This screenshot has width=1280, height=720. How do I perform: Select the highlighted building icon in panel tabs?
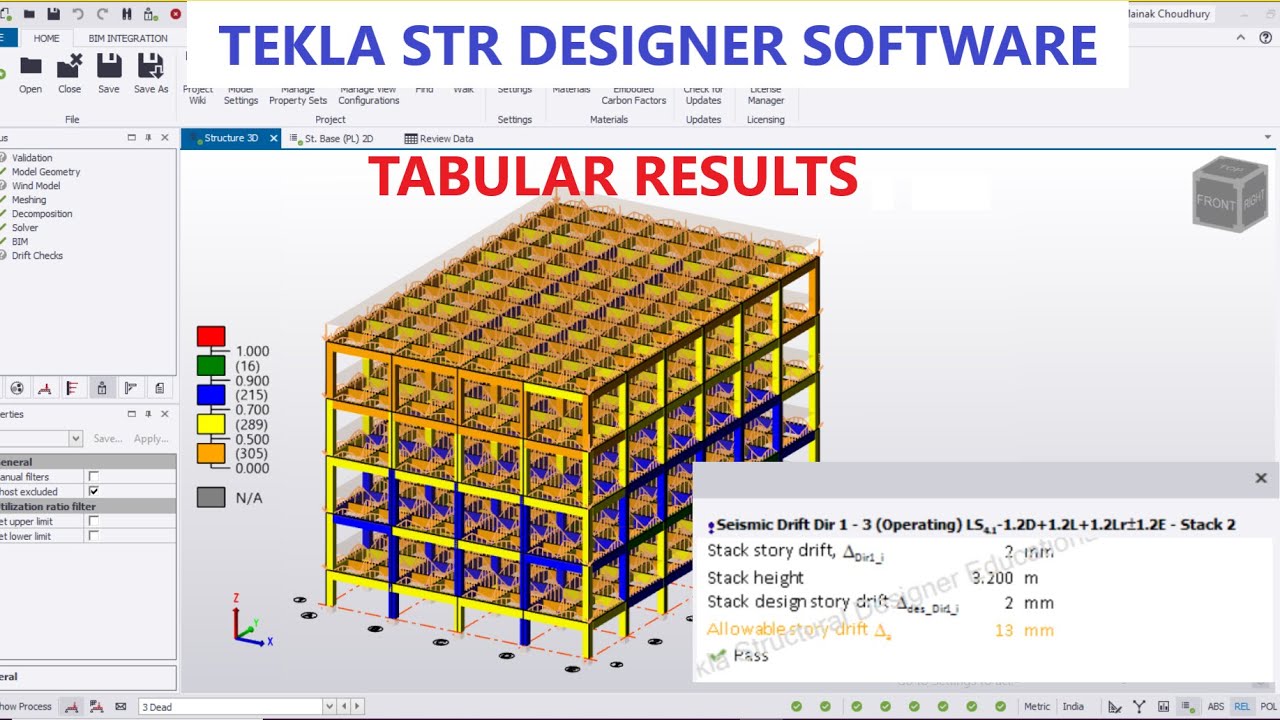[101, 388]
